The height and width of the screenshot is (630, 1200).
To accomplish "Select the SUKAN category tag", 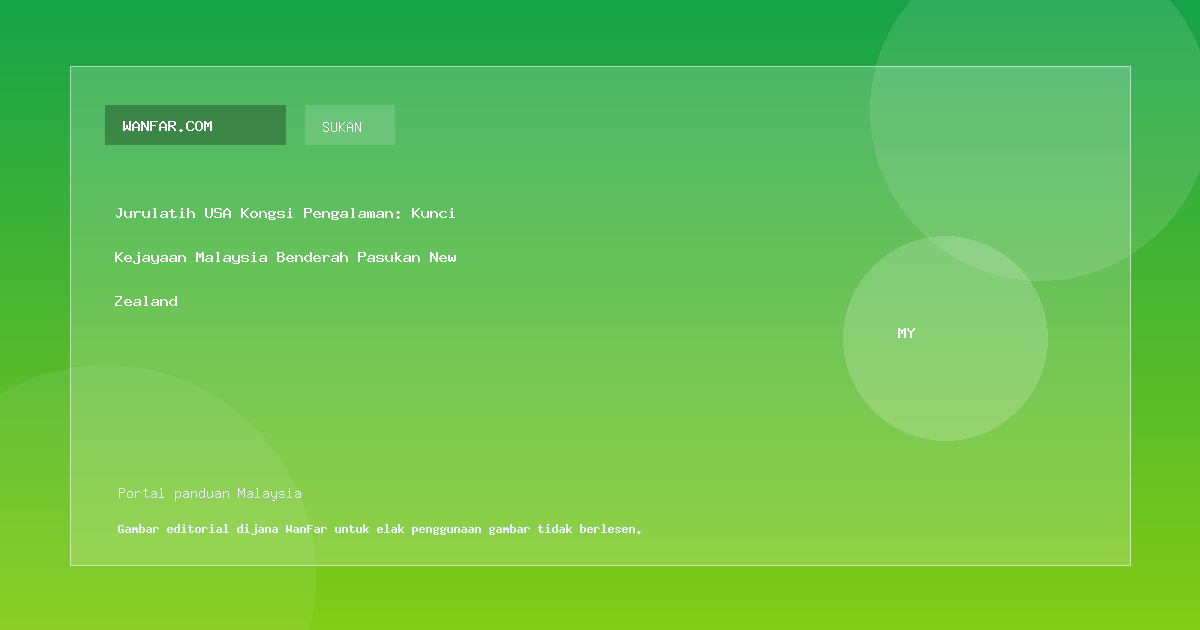I will pos(350,125).
